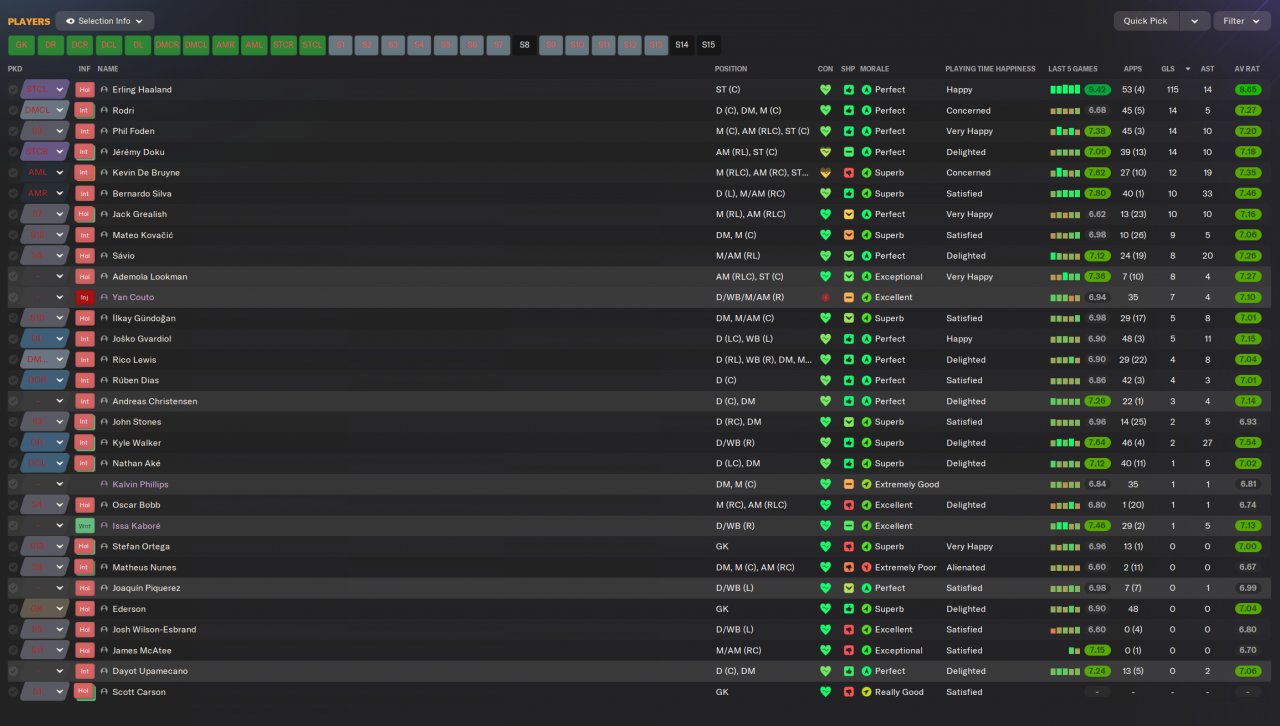
Task: Click the Int badge on Kyle Walker's row
Action: (85, 443)
